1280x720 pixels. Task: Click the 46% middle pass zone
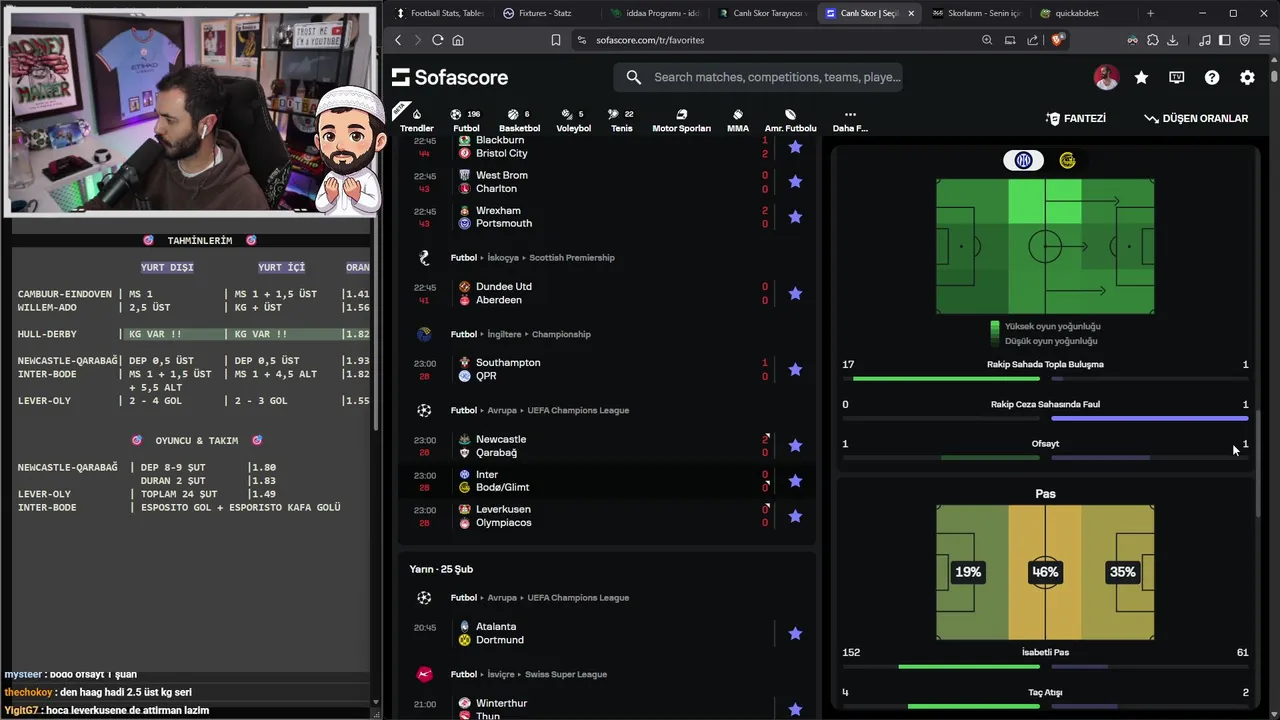(x=1045, y=572)
